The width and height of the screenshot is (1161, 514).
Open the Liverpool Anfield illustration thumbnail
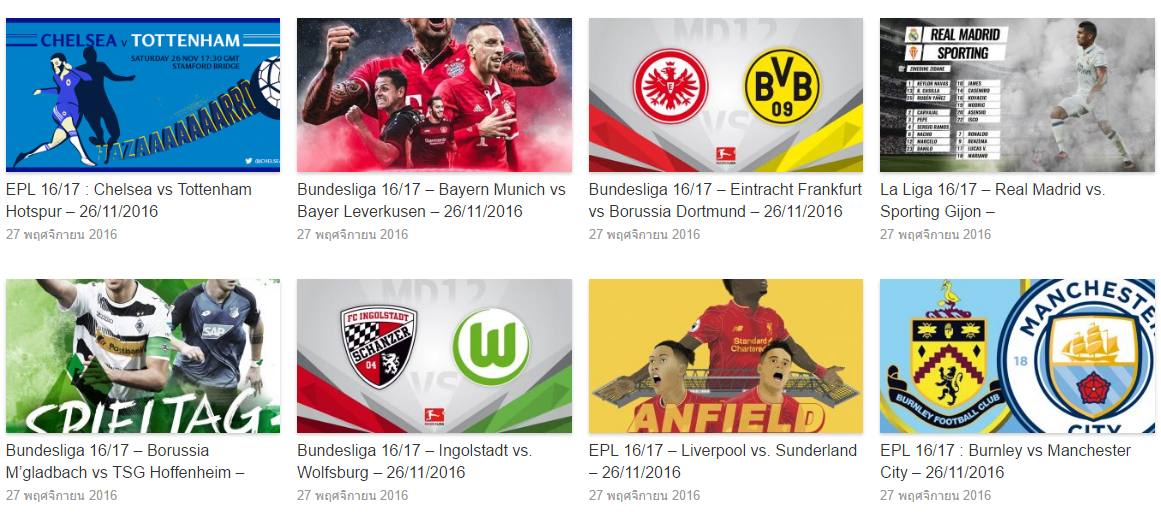pyautogui.click(x=726, y=356)
